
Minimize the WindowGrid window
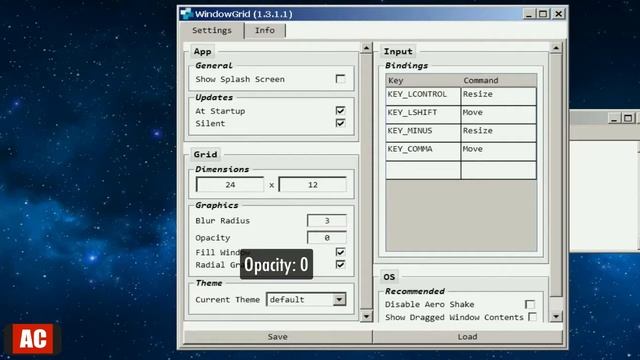(529, 14)
